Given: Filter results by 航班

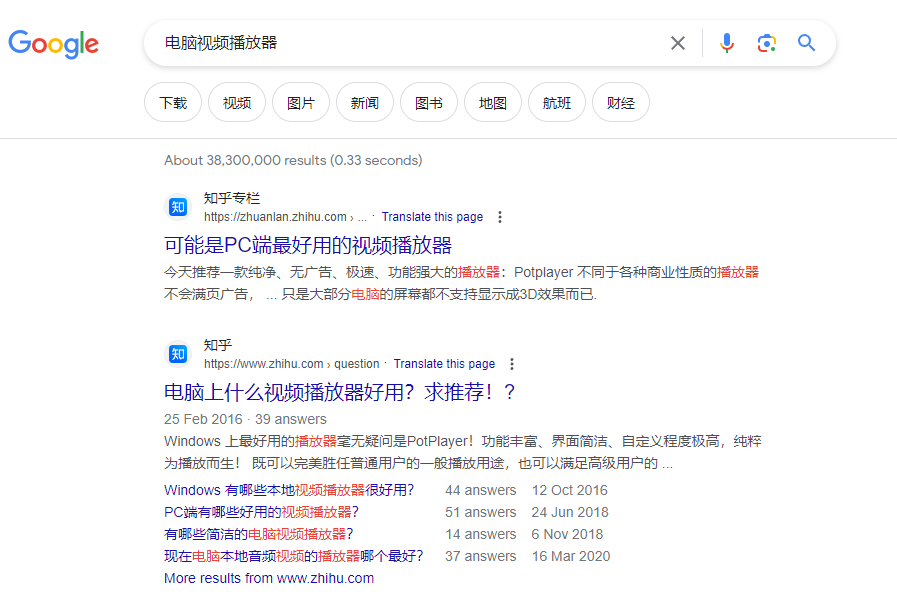Looking at the screenshot, I should pos(557,102).
